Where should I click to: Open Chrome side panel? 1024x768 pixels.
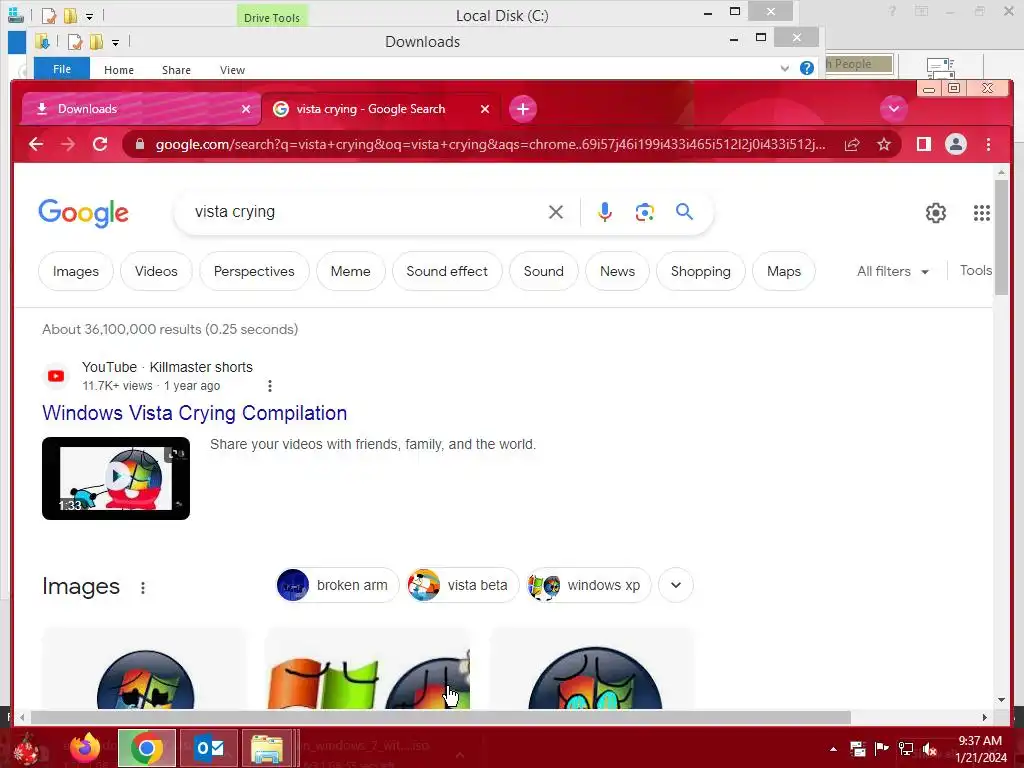click(x=923, y=144)
